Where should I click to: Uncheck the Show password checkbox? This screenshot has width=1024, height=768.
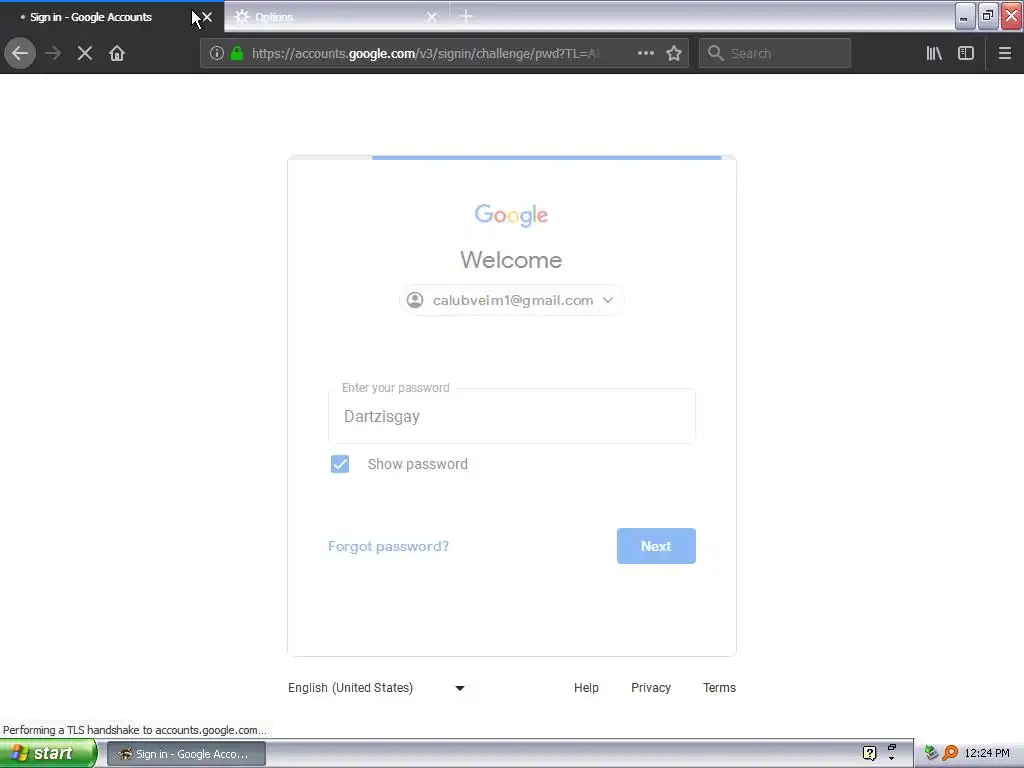340,464
